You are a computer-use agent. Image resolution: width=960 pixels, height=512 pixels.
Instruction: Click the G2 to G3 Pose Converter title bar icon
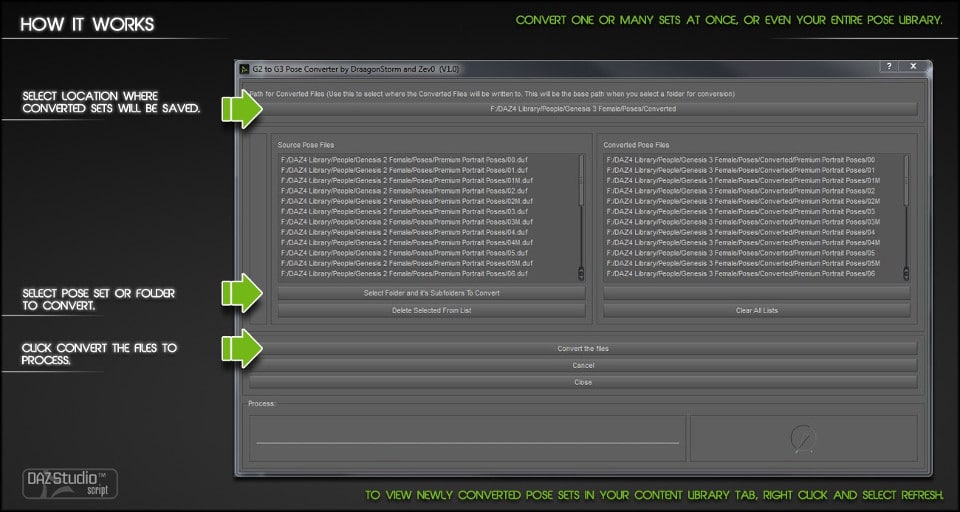click(x=243, y=70)
